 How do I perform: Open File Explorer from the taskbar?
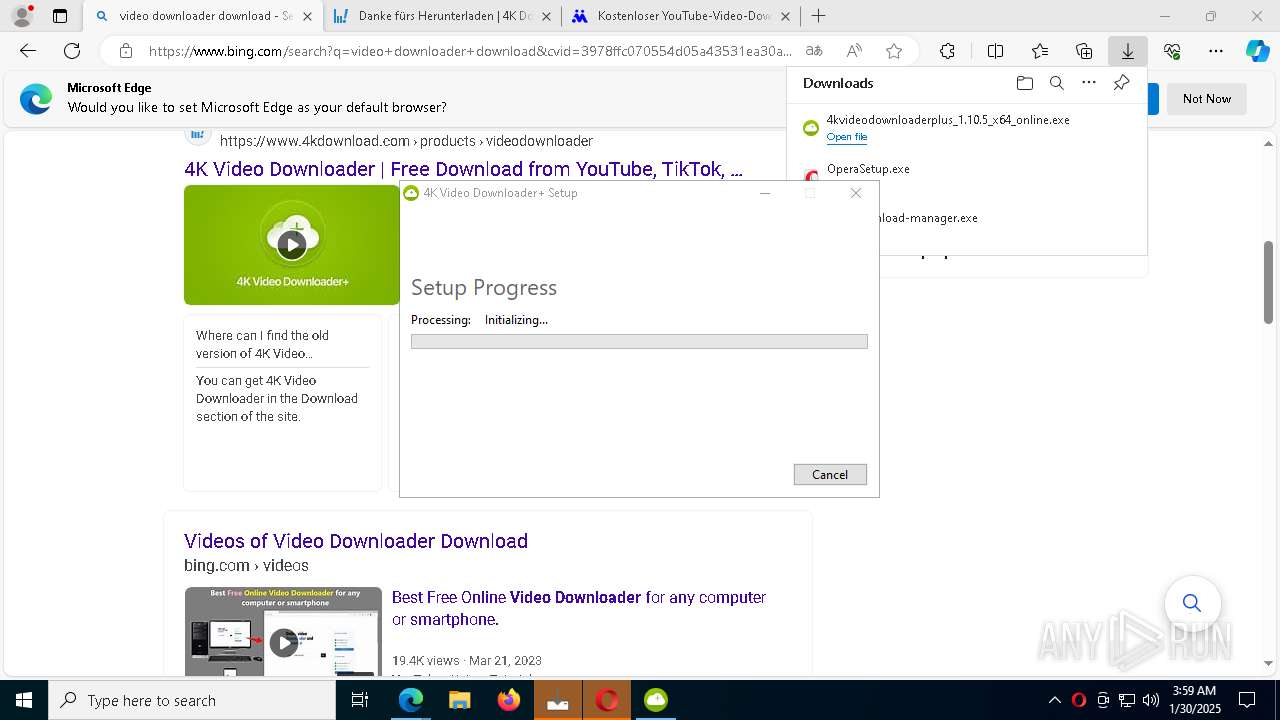[459, 700]
